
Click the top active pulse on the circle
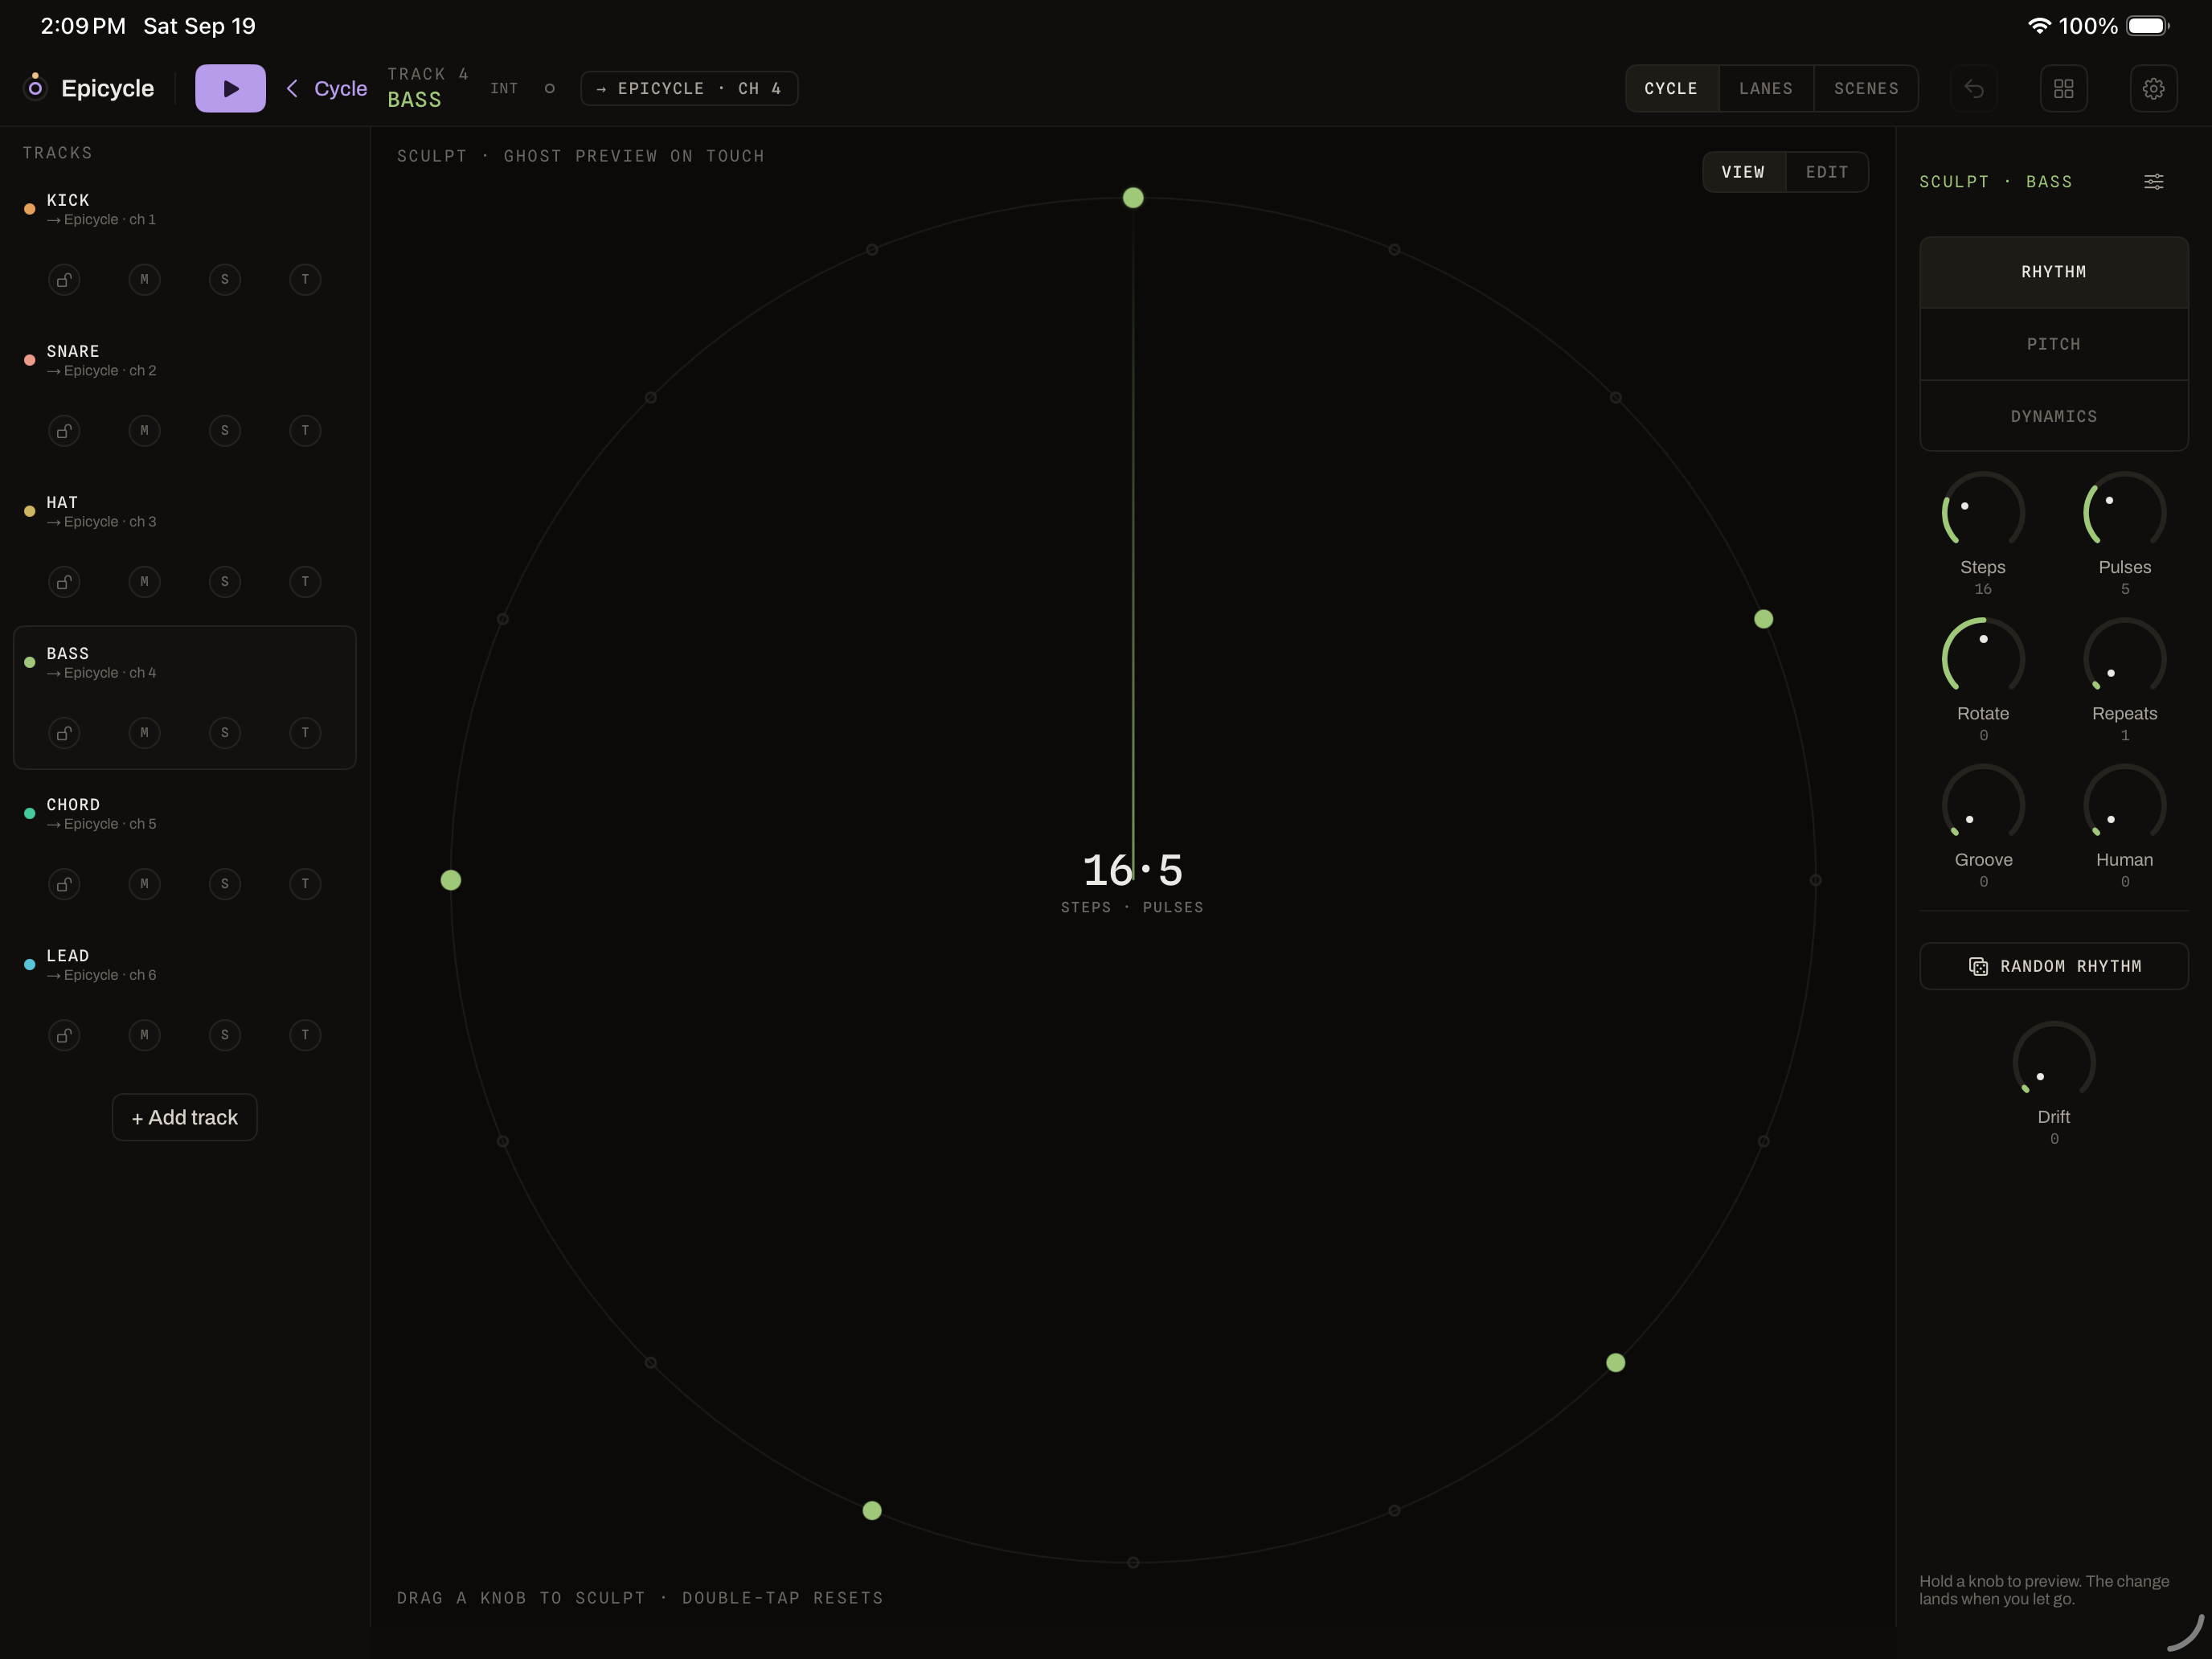(x=1133, y=198)
